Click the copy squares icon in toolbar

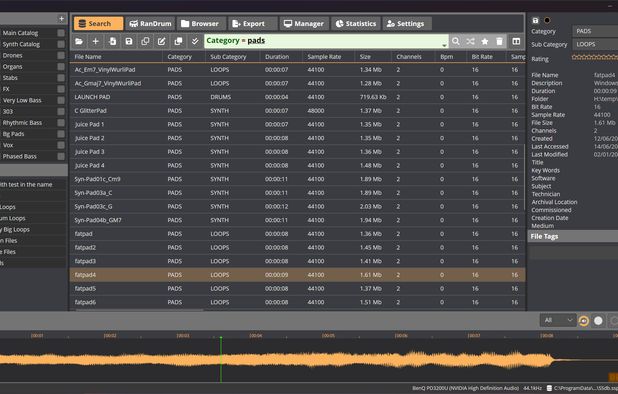point(145,41)
